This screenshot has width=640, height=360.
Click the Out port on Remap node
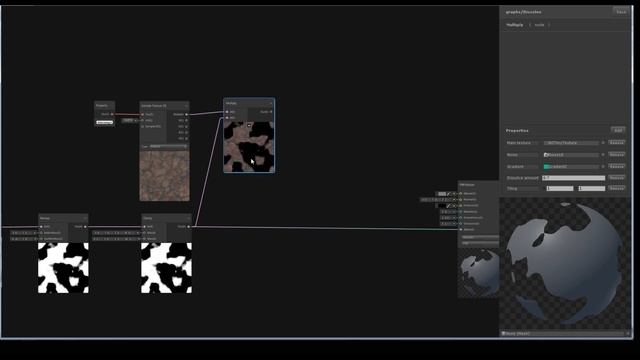pos(85,227)
